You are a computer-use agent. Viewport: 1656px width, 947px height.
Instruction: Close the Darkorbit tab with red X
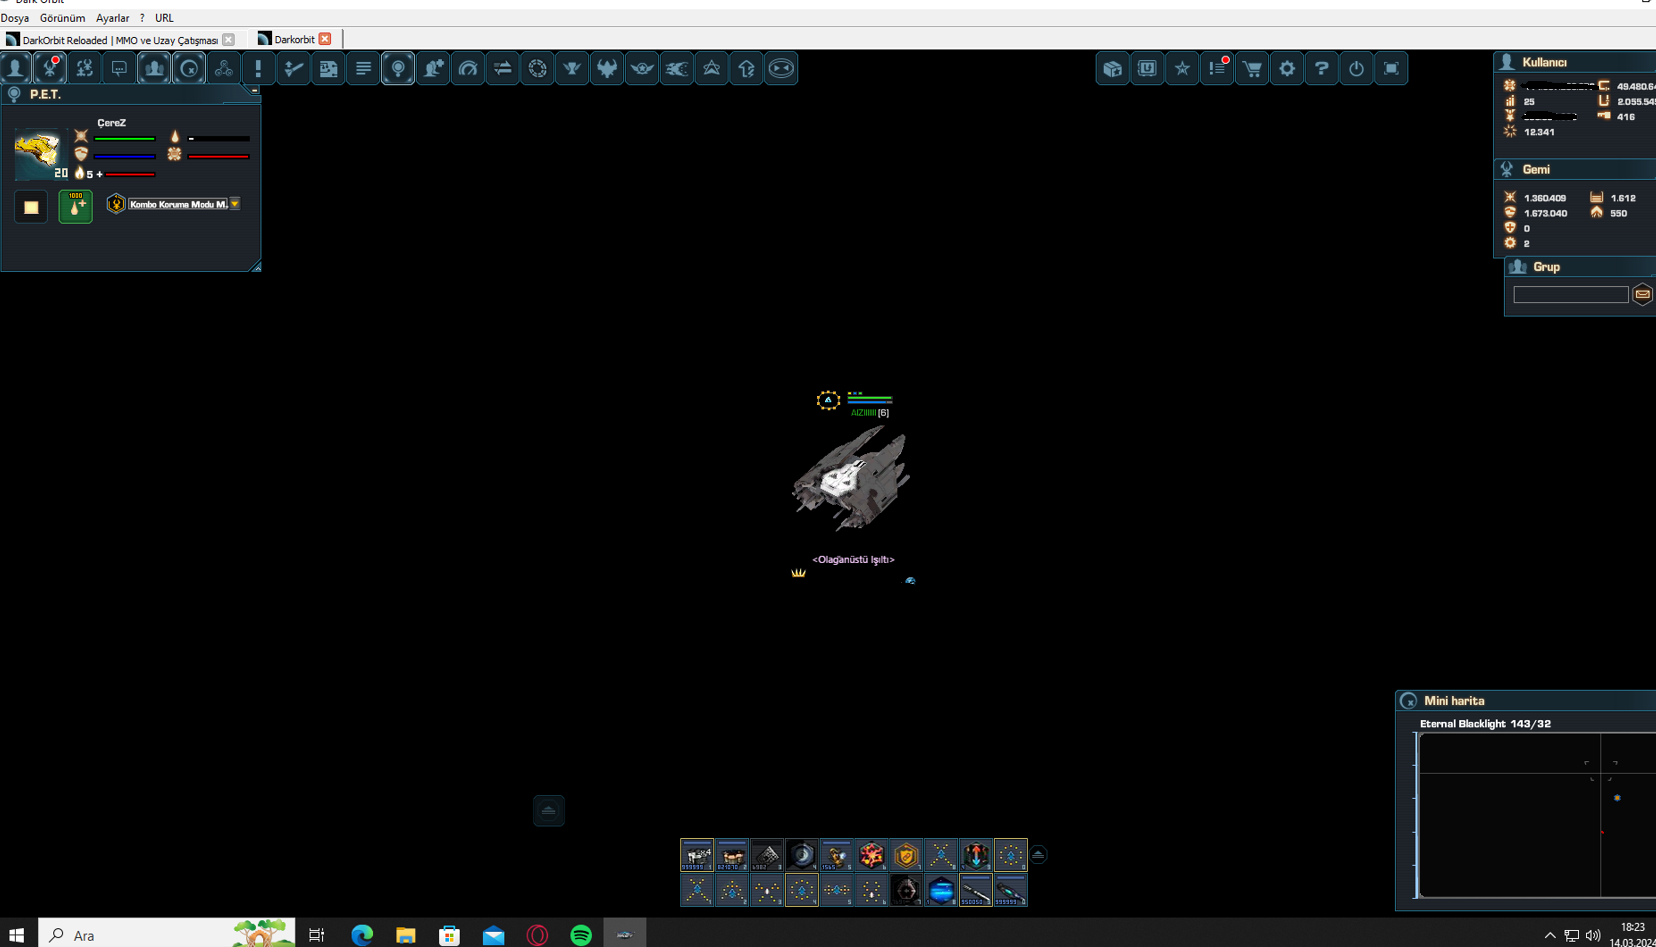325,39
